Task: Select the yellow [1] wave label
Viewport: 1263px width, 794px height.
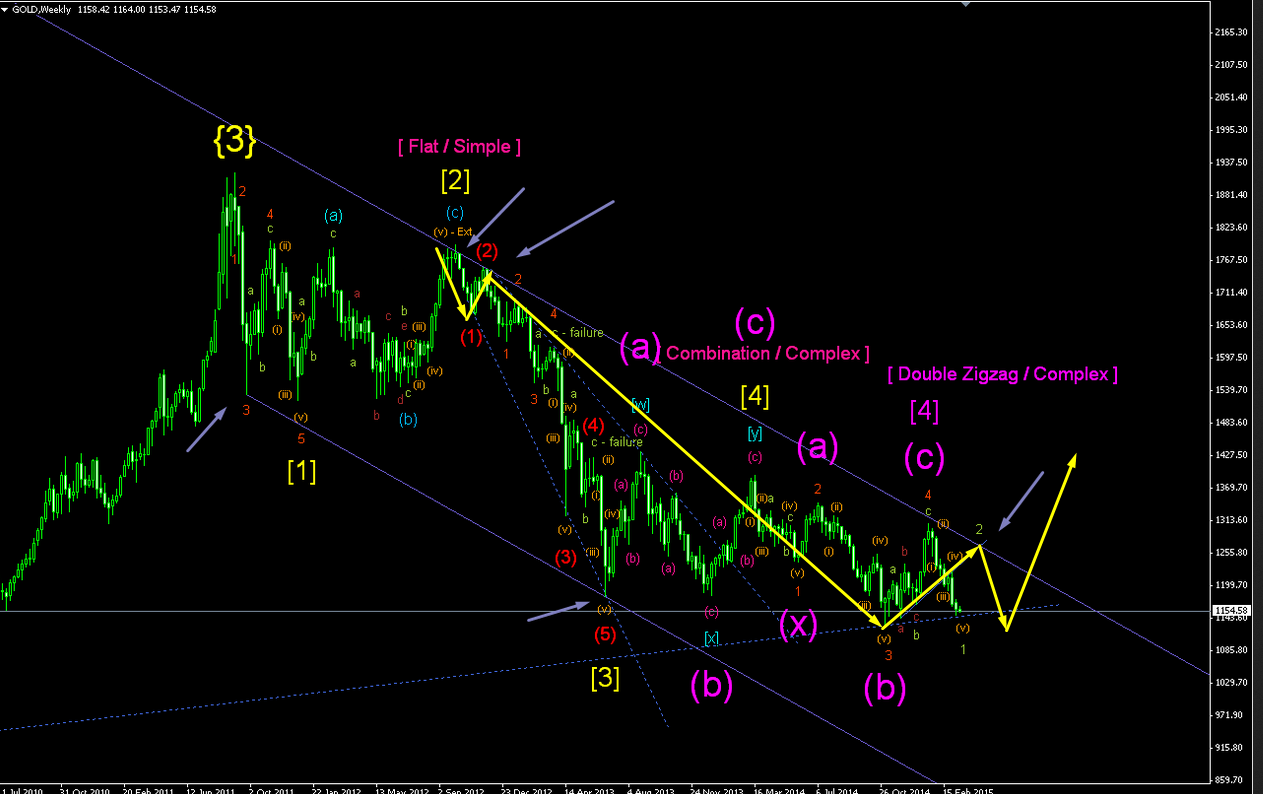Action: [x=301, y=471]
